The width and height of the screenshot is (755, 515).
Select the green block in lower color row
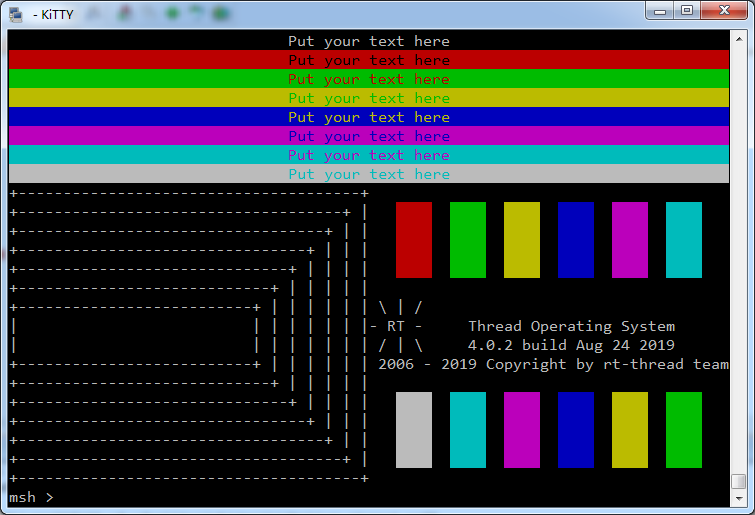(x=684, y=430)
